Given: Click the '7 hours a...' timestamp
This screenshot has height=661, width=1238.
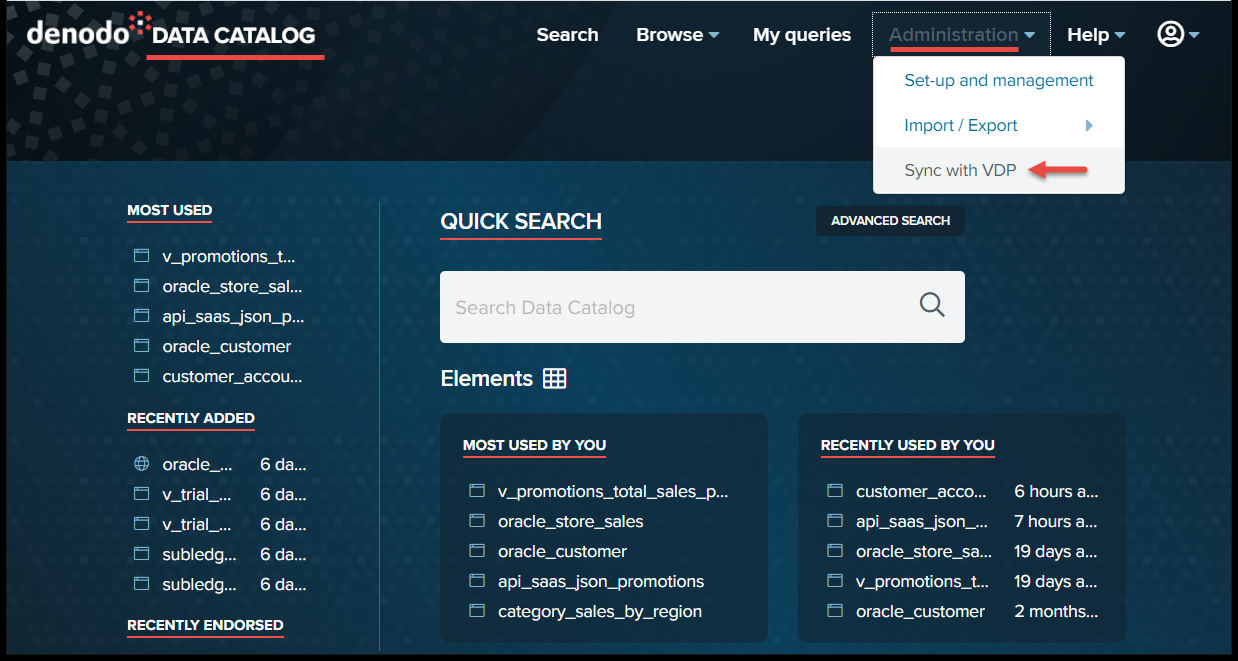Looking at the screenshot, I should tap(1056, 521).
